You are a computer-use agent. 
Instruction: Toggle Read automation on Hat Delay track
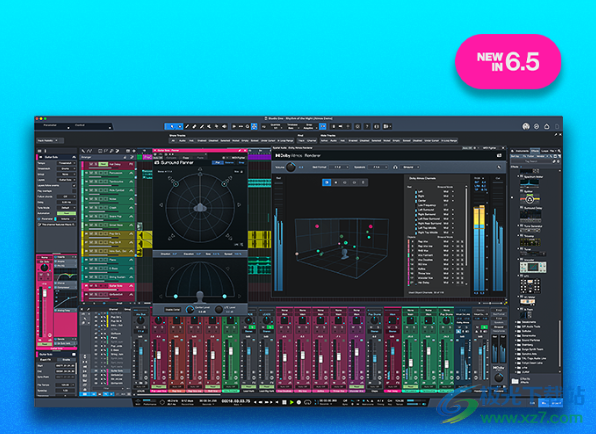click(103, 164)
